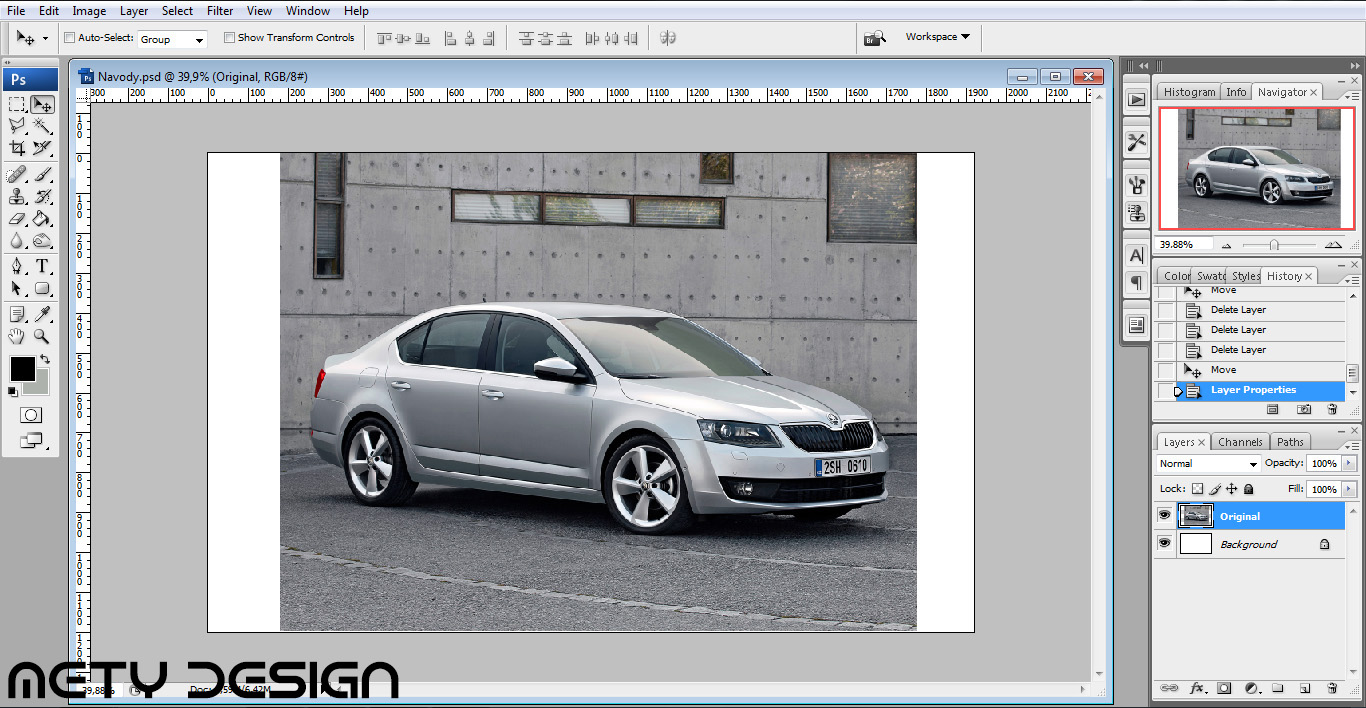
Task: Create new snapshot in History panel
Action: coord(1304,409)
